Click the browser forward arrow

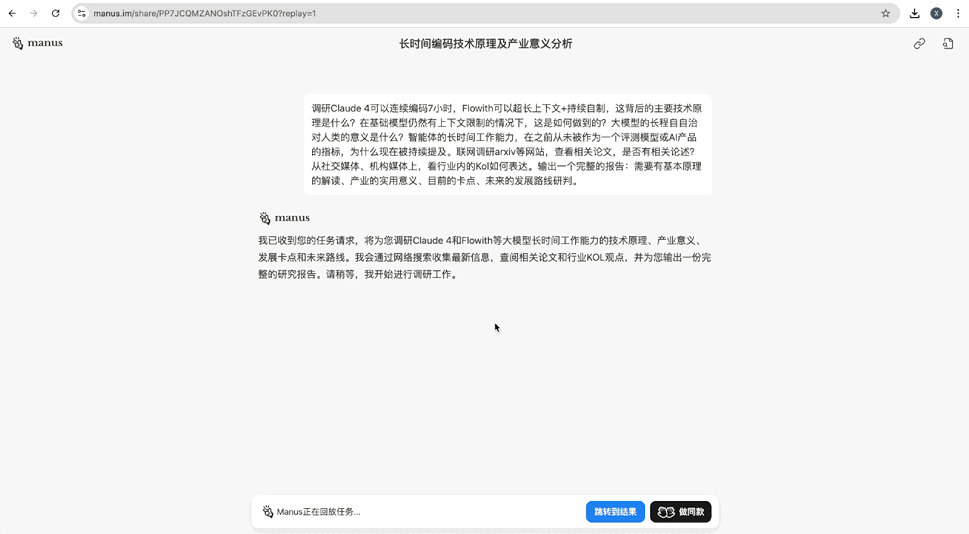(33, 13)
